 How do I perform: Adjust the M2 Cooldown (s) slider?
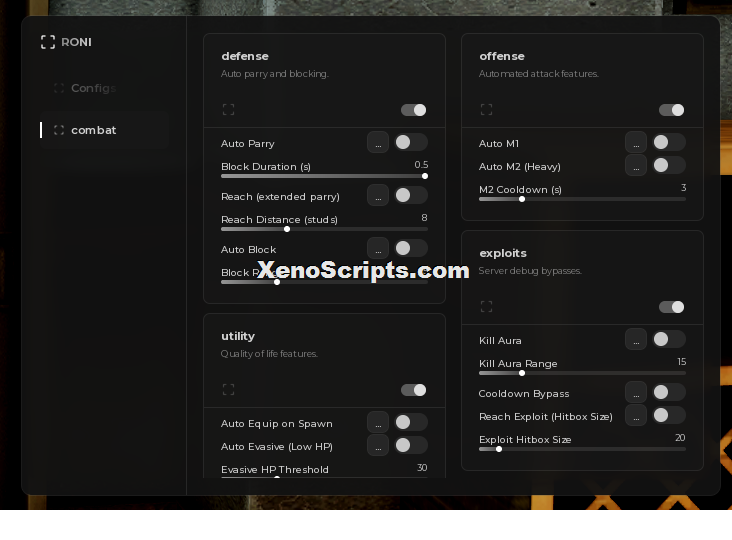click(x=582, y=199)
